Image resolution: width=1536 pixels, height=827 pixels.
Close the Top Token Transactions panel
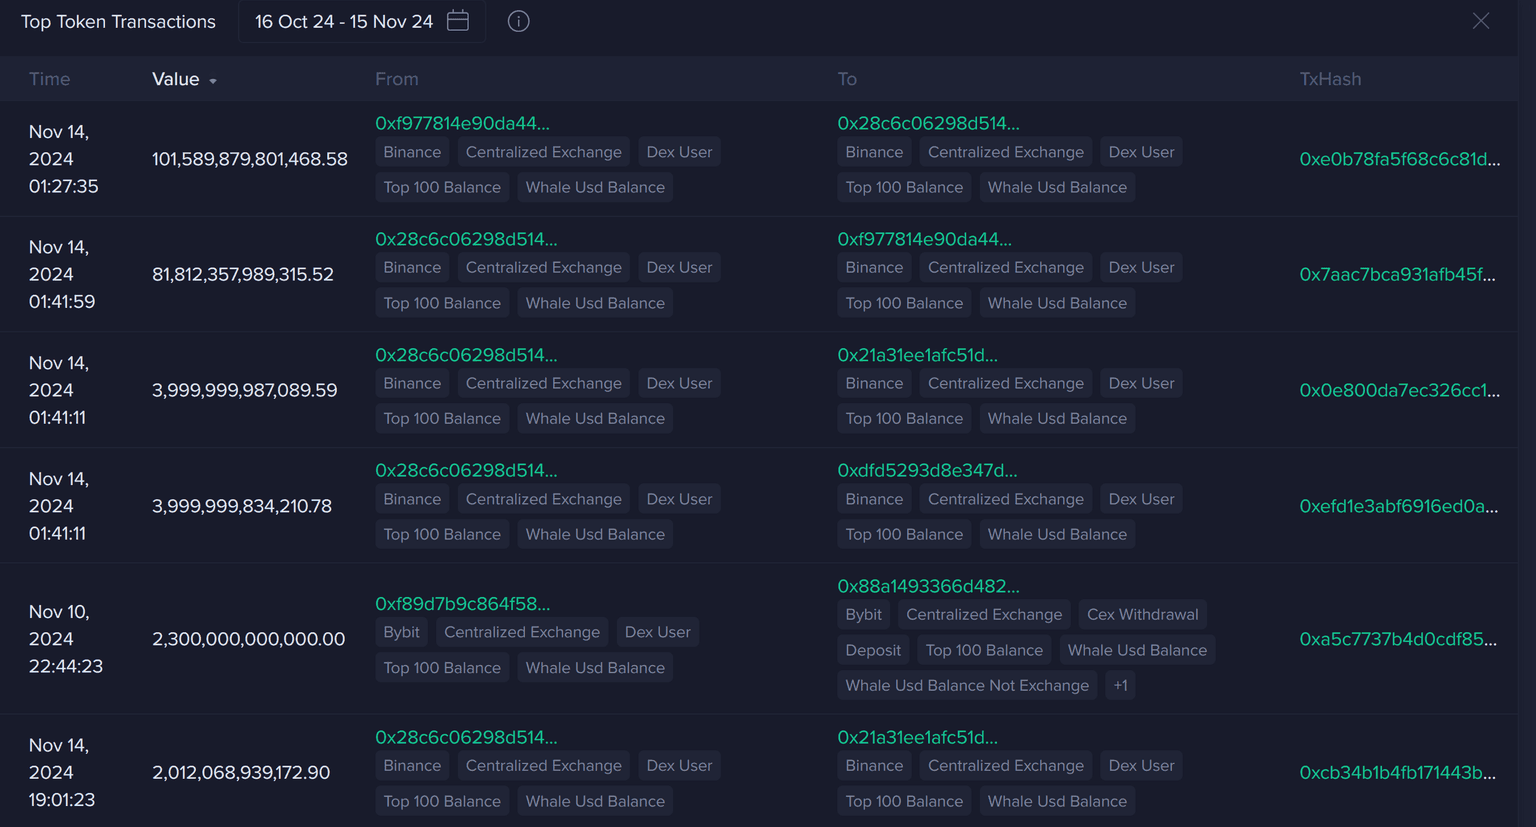[1481, 21]
